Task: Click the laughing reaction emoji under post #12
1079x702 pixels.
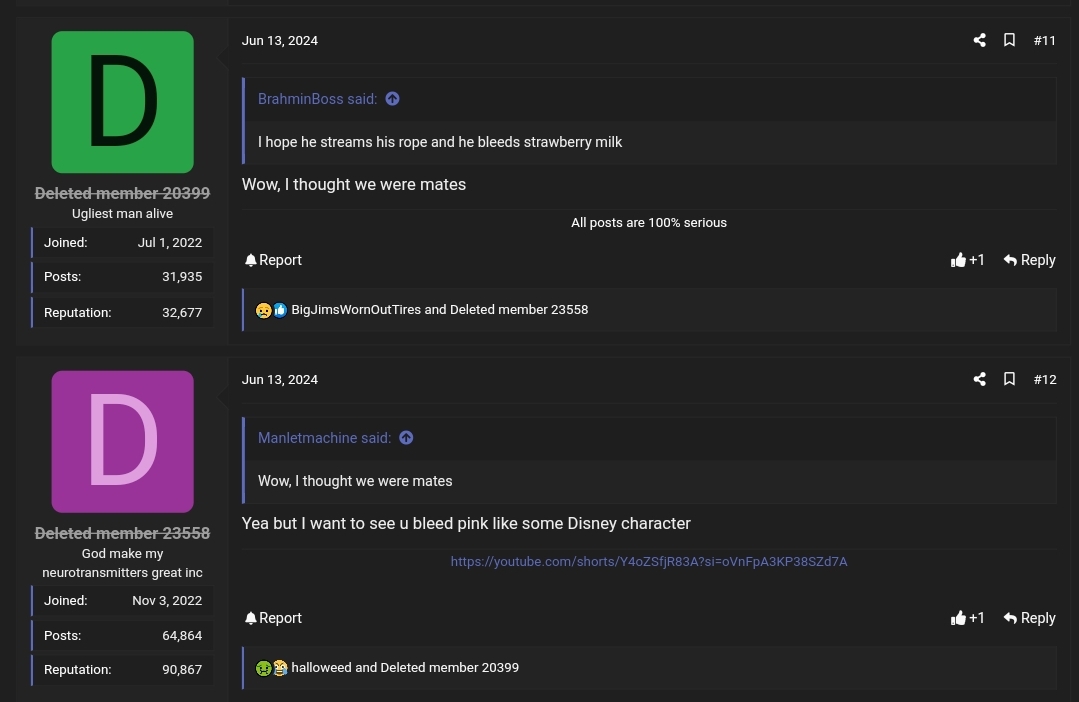Action: click(x=280, y=667)
